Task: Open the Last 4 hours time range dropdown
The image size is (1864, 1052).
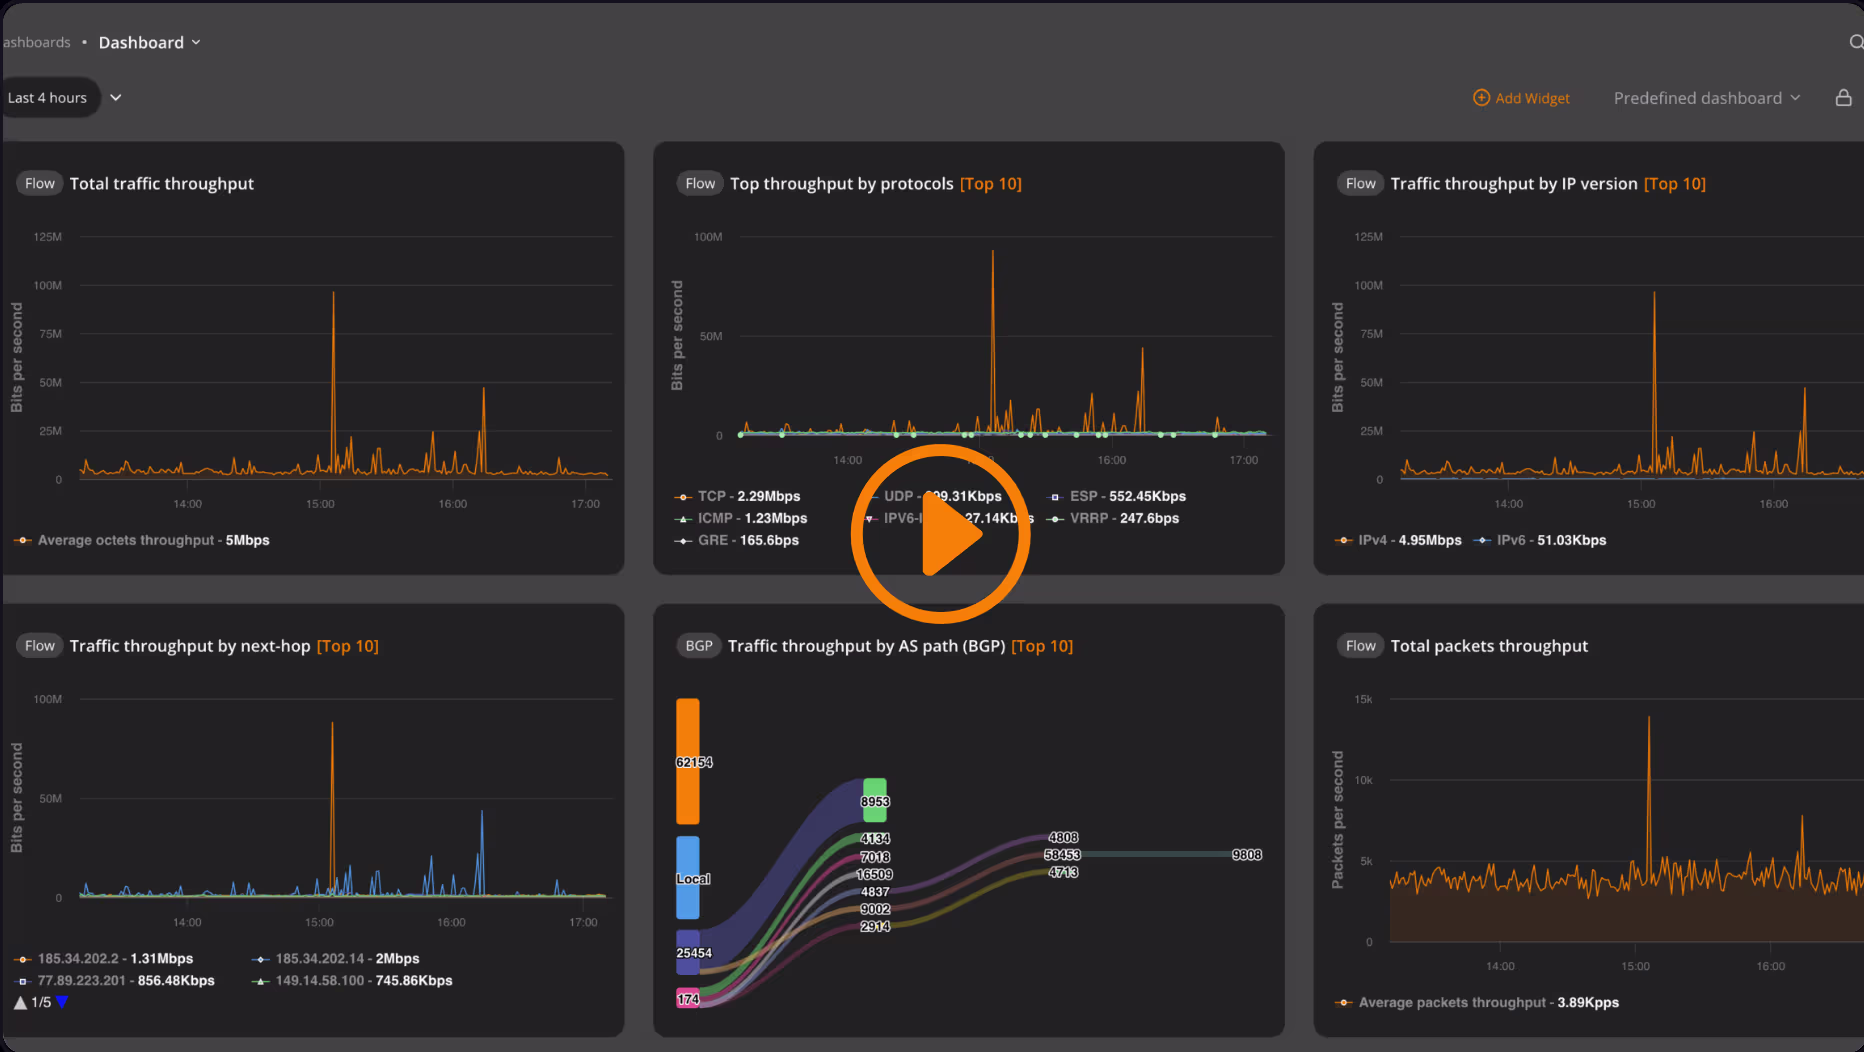Action: [62, 98]
